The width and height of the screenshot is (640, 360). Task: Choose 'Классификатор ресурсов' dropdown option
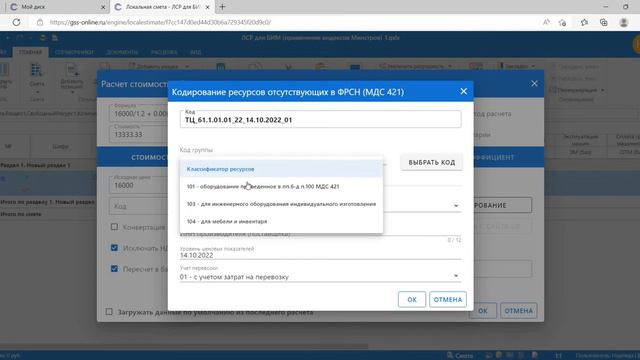281,169
